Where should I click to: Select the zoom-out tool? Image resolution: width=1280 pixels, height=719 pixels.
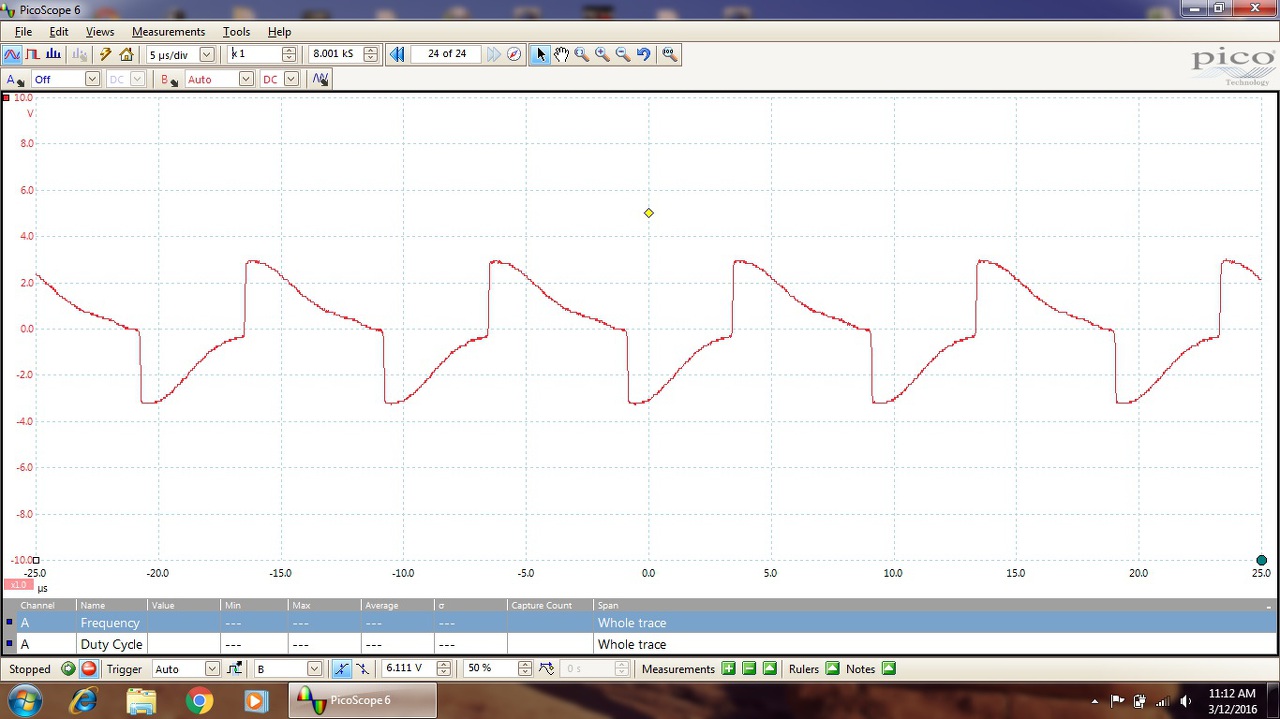click(623, 54)
